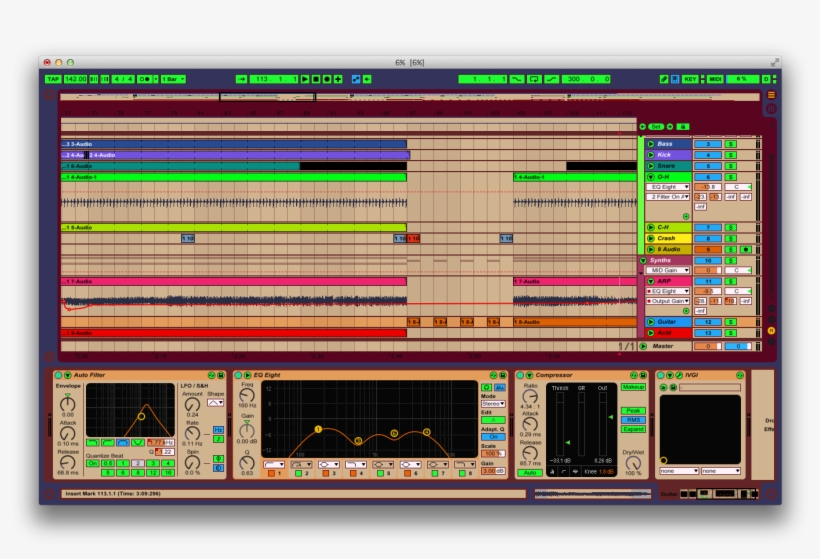The height and width of the screenshot is (559, 820).
Task: Click the Compressor Ratio knob
Action: pos(530,397)
